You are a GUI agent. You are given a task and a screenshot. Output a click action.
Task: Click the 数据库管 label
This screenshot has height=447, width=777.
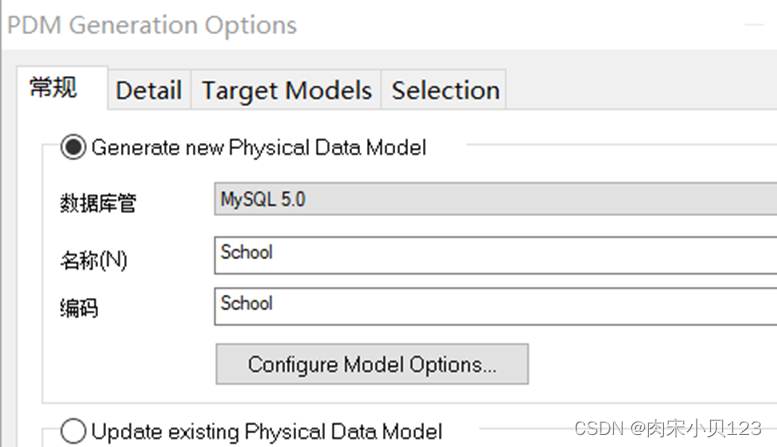pyautogui.click(x=98, y=203)
